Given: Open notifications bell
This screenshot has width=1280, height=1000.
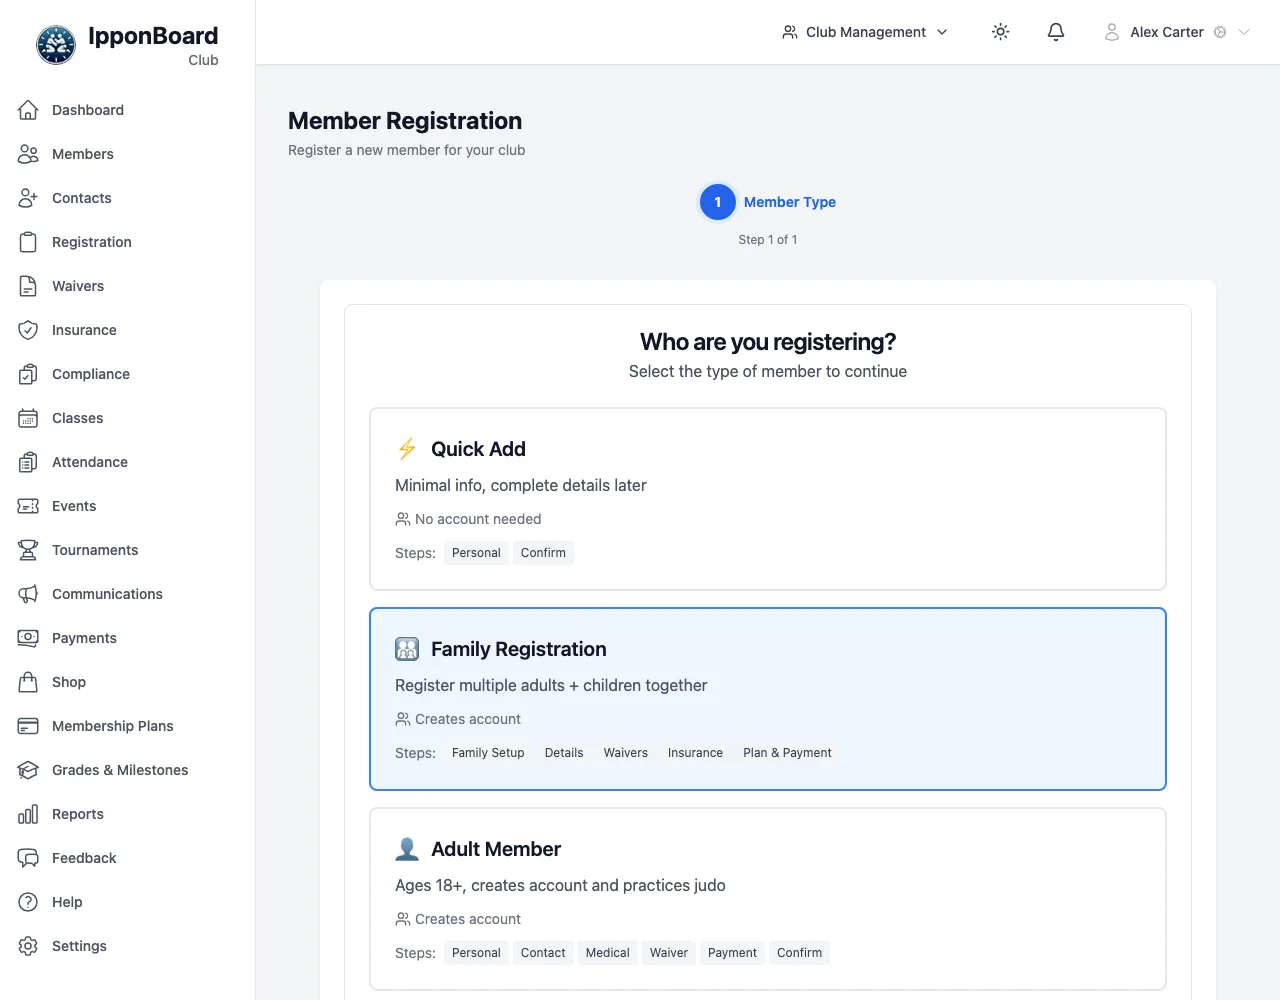Looking at the screenshot, I should click(1056, 32).
